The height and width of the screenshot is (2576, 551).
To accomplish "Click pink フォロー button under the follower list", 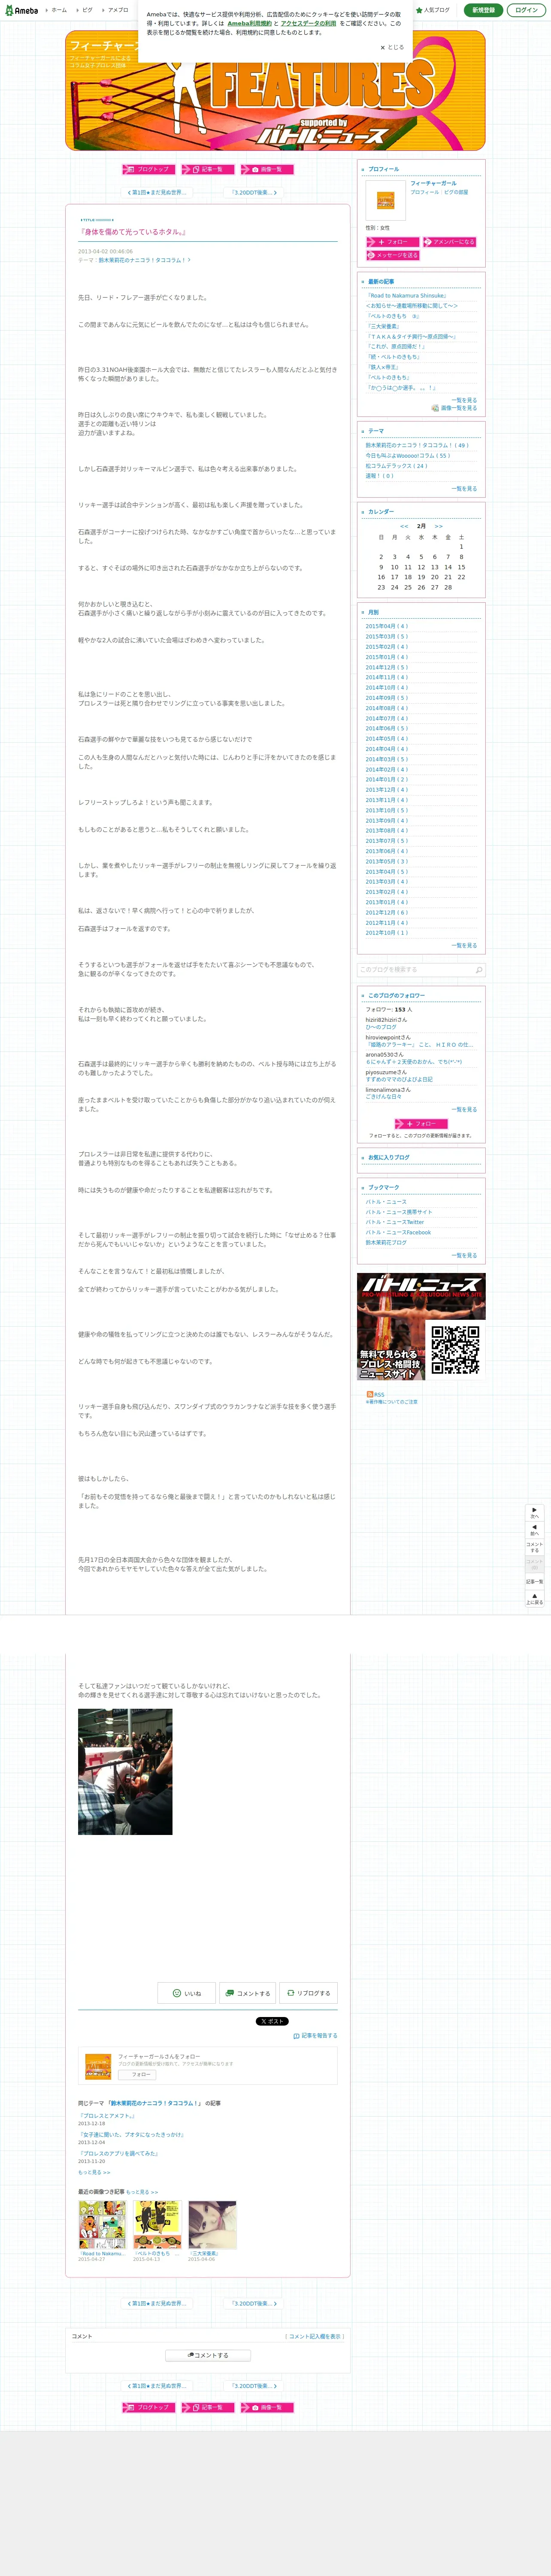I will pyautogui.click(x=421, y=1124).
